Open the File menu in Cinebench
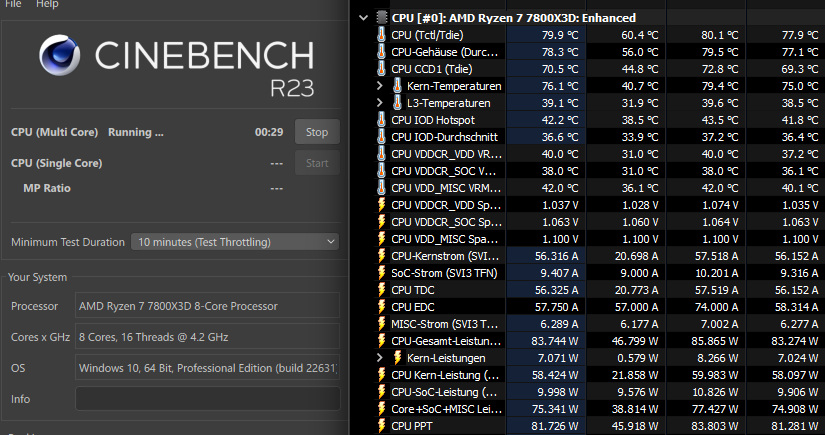 [13, 4]
